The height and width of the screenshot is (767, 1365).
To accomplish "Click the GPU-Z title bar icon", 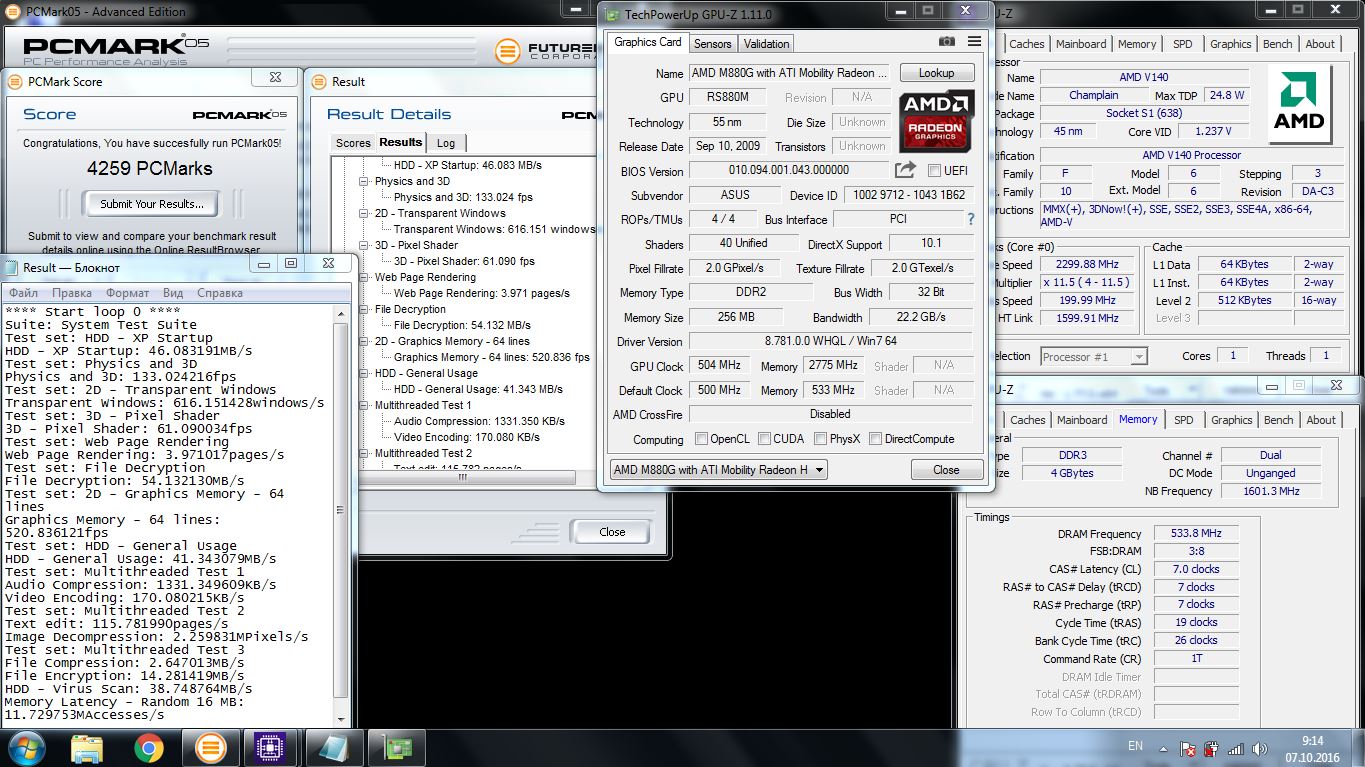I will point(612,14).
